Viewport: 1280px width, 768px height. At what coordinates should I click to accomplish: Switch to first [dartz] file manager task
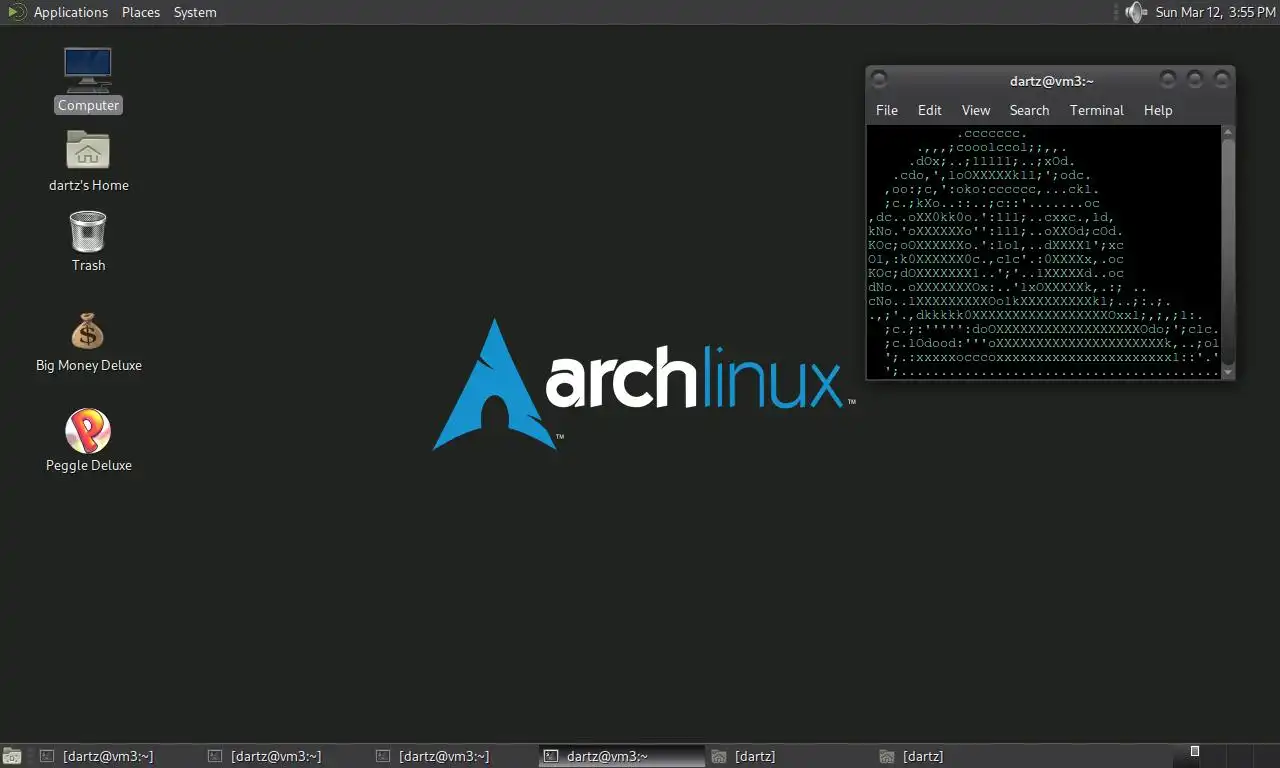coord(790,756)
